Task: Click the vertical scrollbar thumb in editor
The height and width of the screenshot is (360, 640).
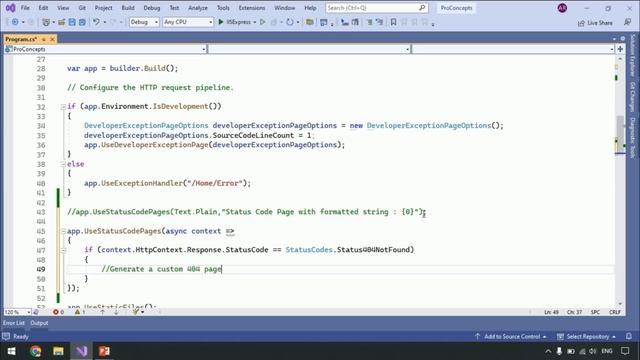Action: (x=620, y=135)
